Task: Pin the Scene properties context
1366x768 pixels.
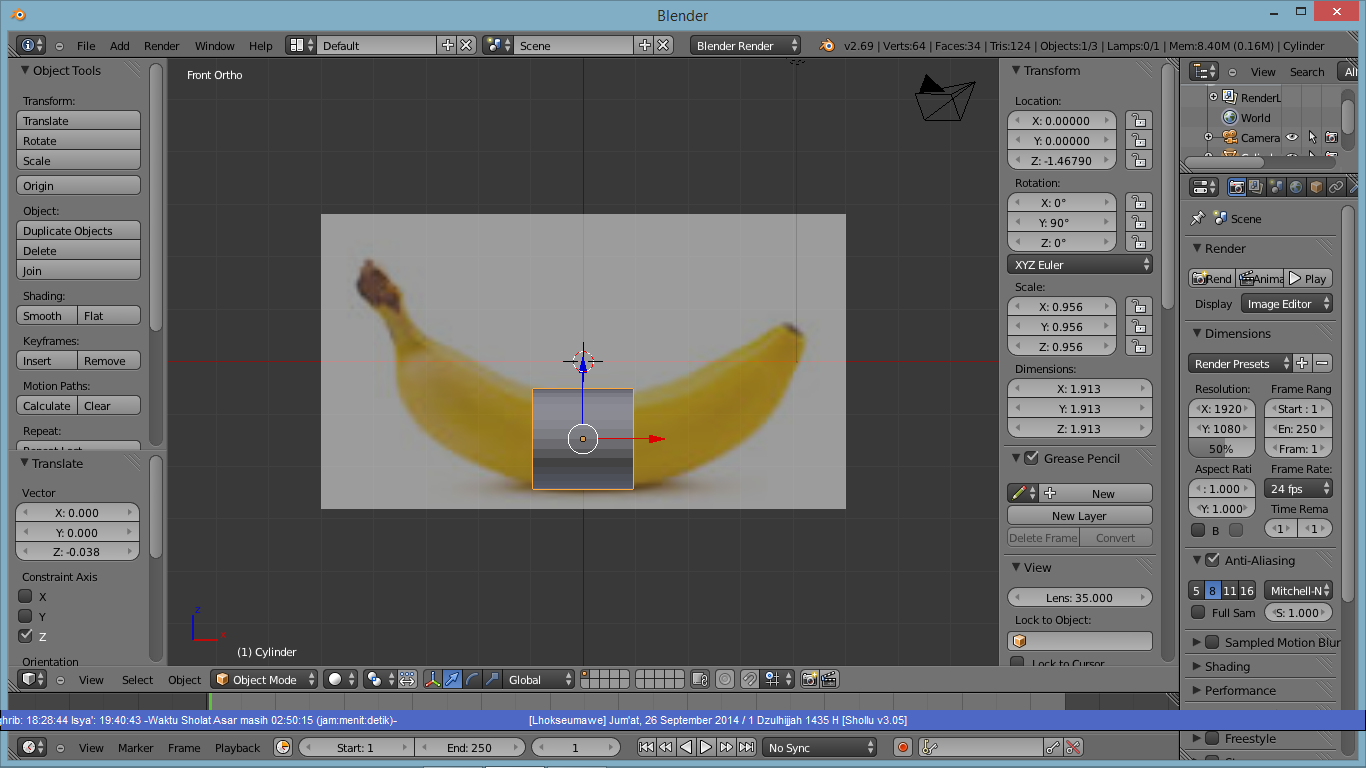Action: point(1198,218)
